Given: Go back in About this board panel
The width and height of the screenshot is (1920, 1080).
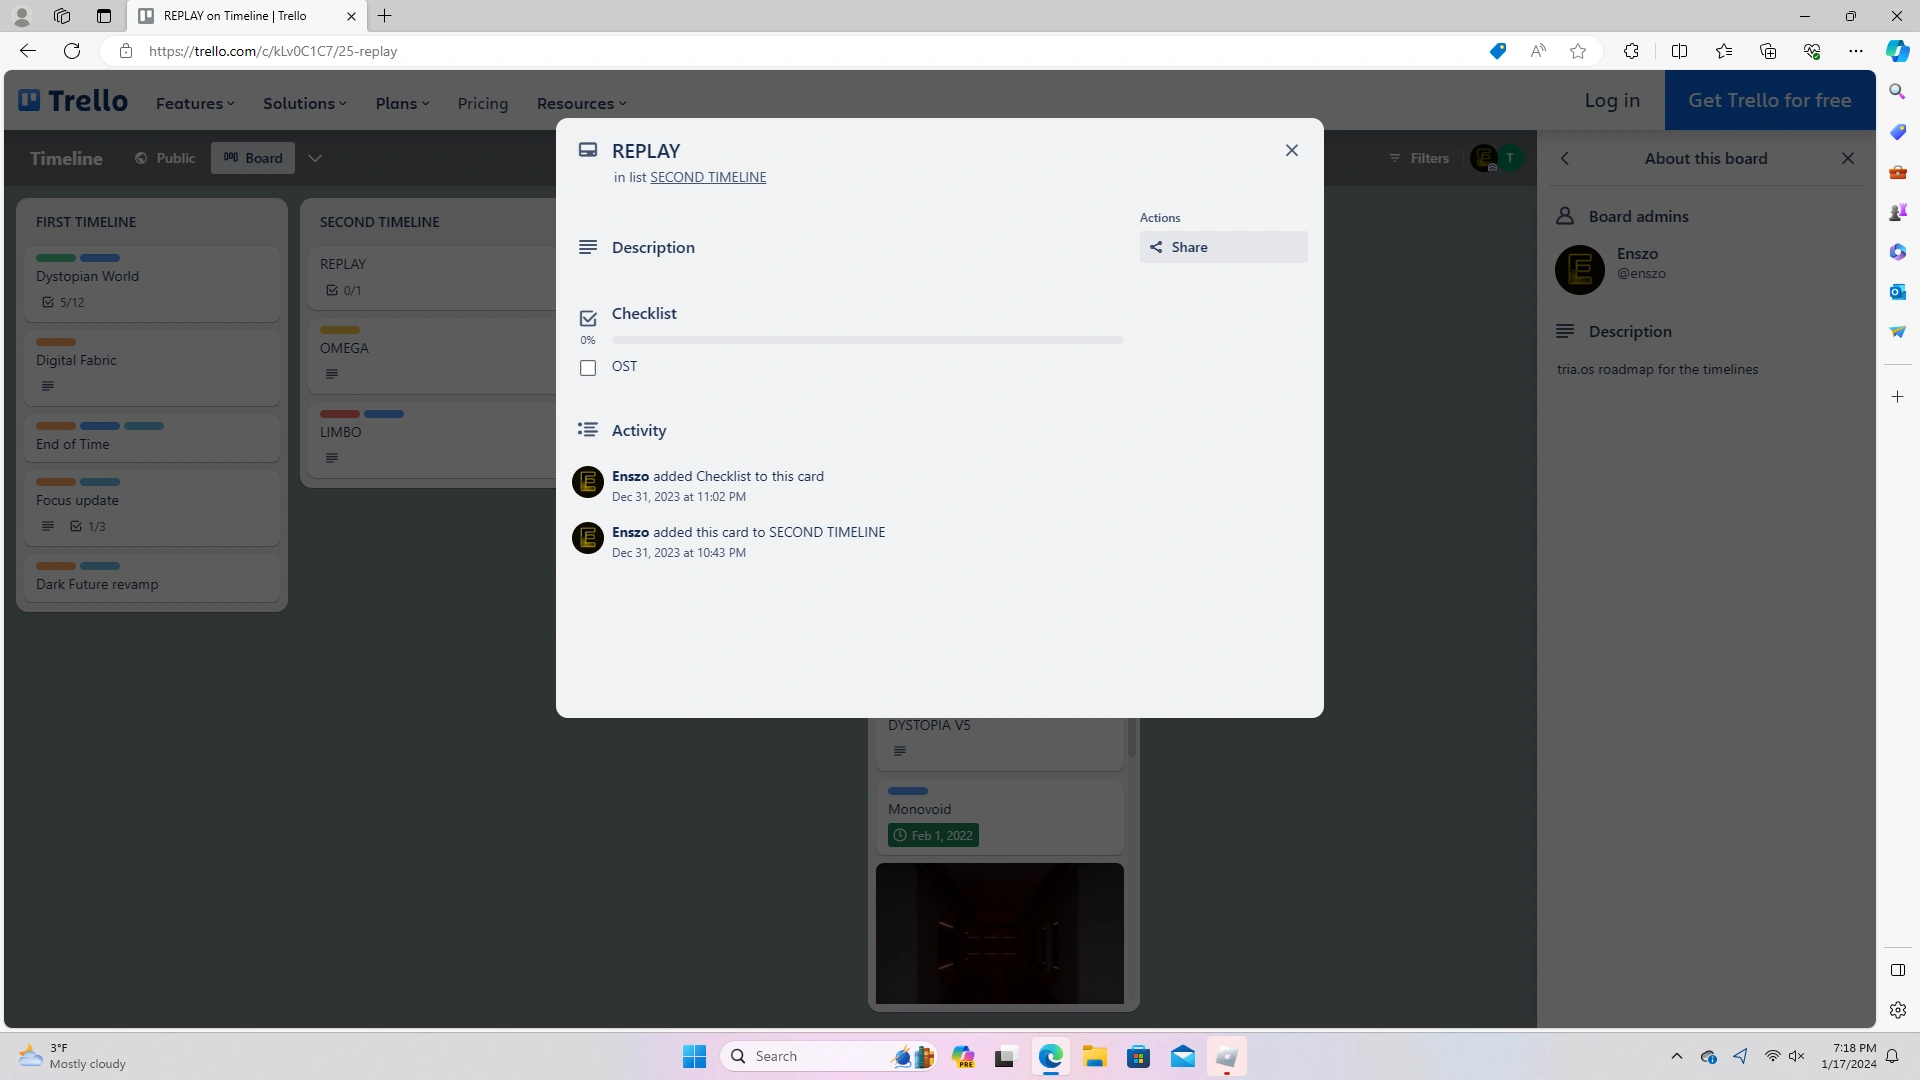Looking at the screenshot, I should [1565, 158].
